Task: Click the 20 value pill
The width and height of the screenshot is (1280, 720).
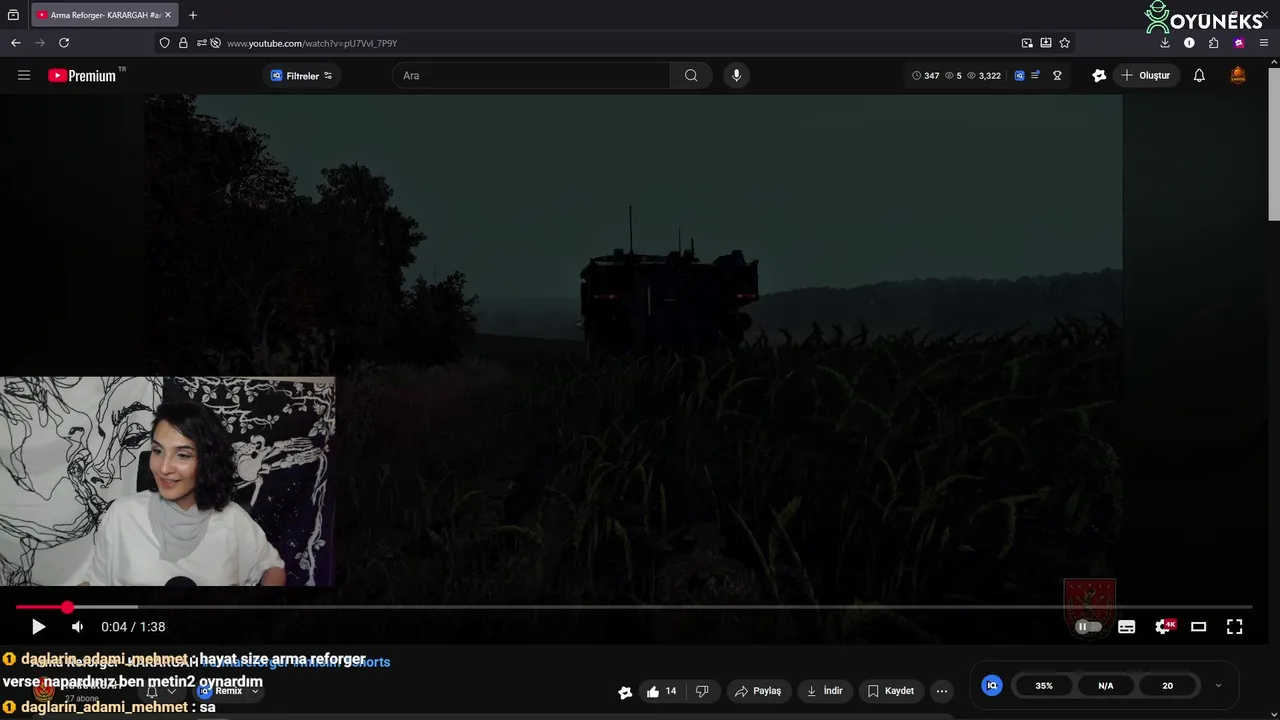Action: click(1167, 686)
